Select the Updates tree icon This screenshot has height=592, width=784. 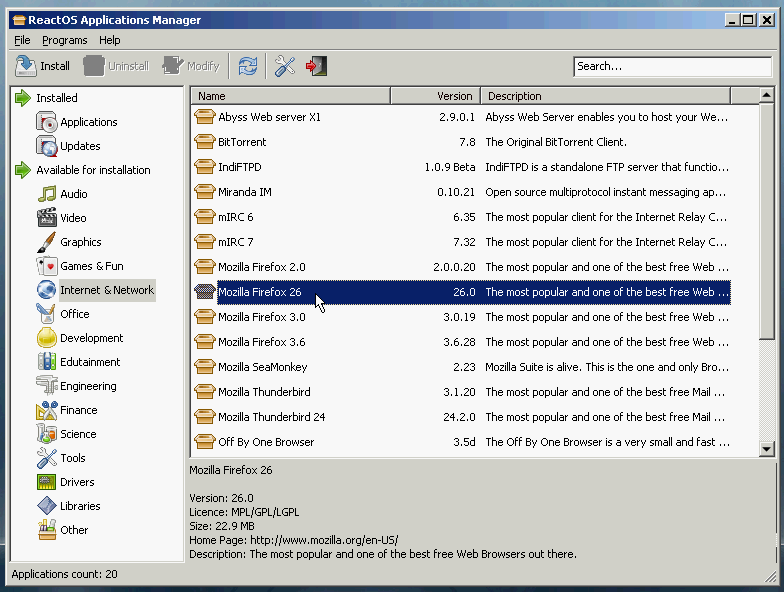[46, 146]
